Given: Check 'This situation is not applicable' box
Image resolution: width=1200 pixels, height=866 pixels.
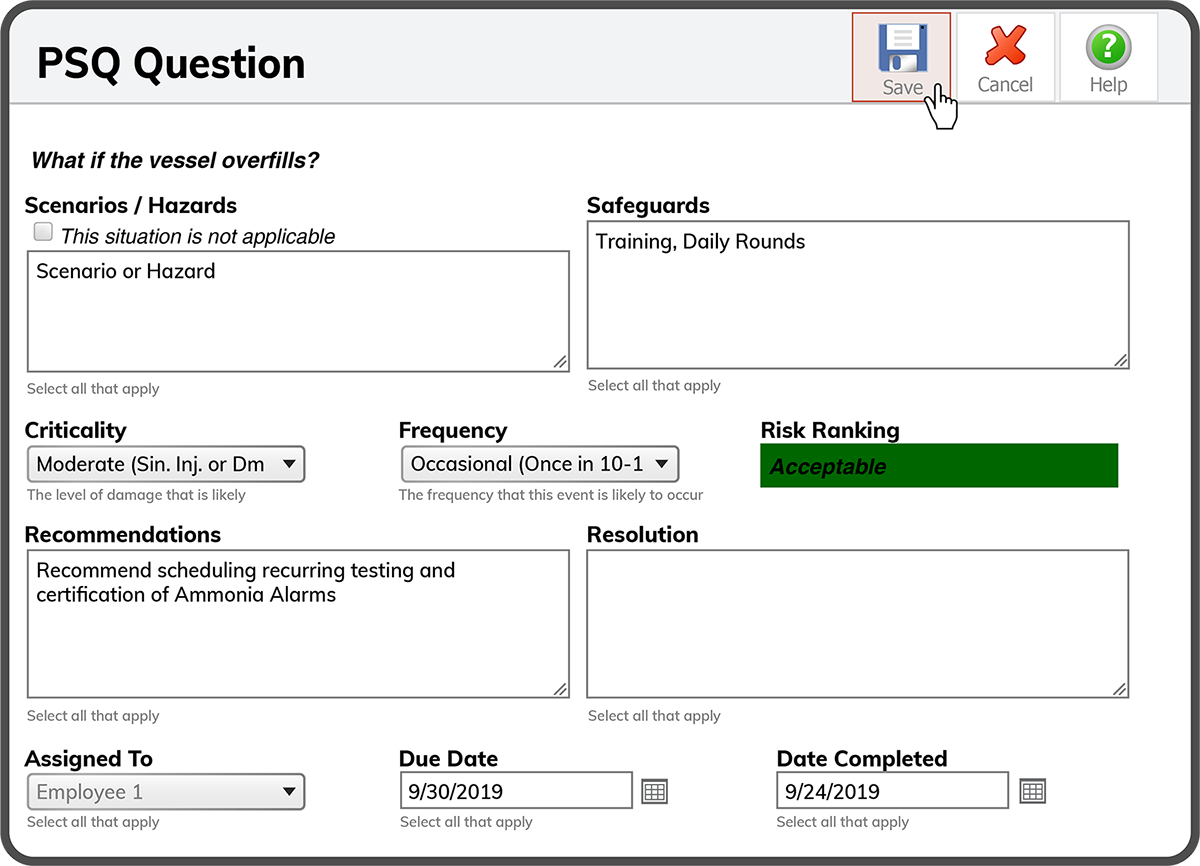Looking at the screenshot, I should pyautogui.click(x=43, y=233).
